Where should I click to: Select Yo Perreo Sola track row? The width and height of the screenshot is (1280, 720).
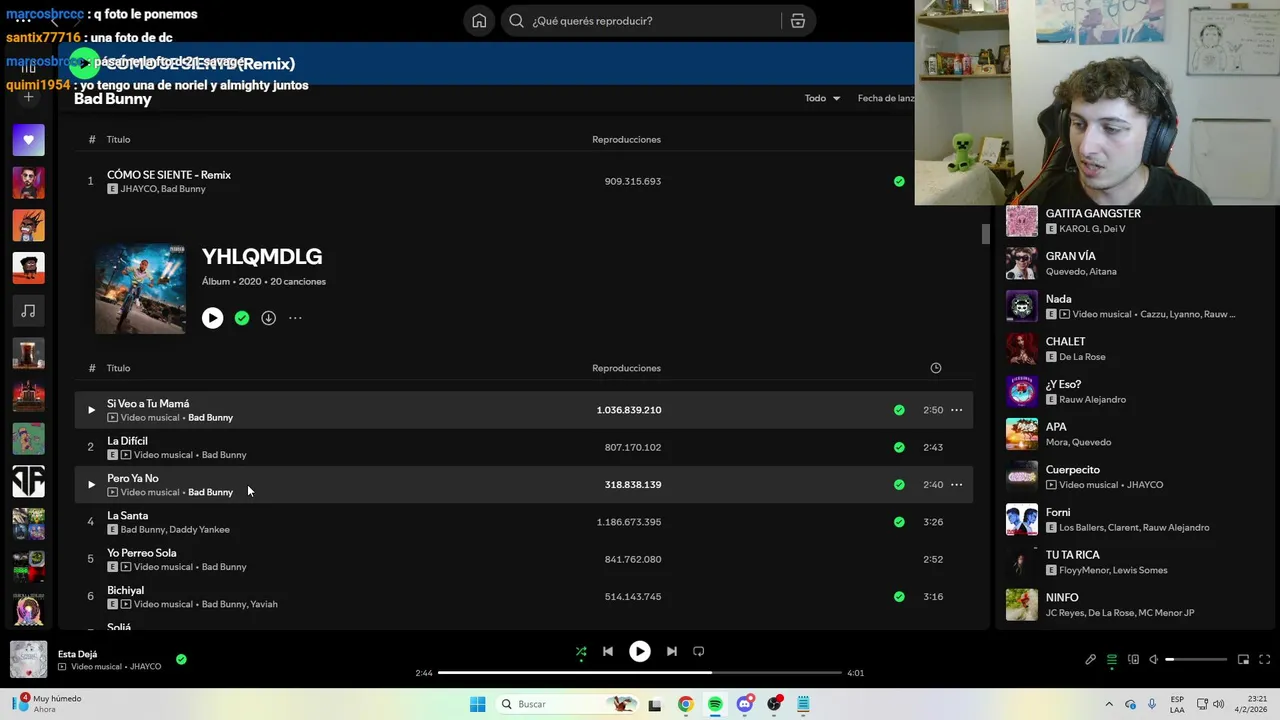tap(523, 559)
